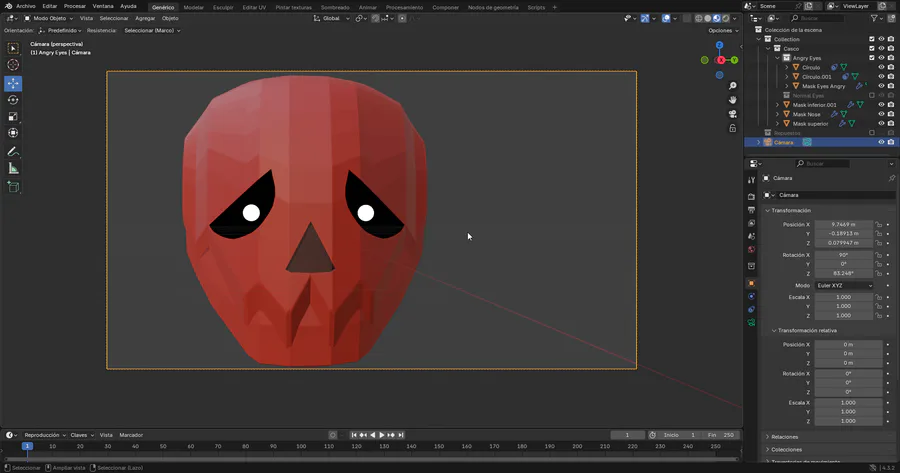Hide Círculo in the viewport
Screen dimensions: 900x473
coord(881,67)
